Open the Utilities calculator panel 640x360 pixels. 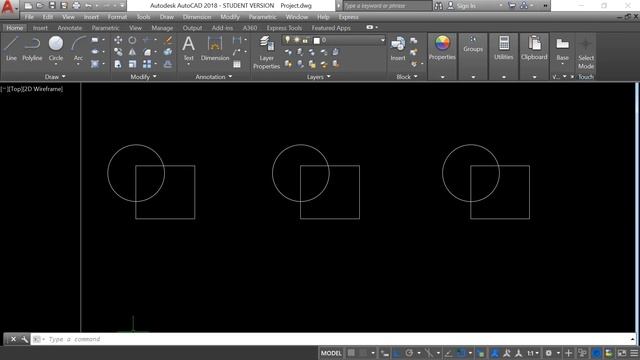[504, 48]
